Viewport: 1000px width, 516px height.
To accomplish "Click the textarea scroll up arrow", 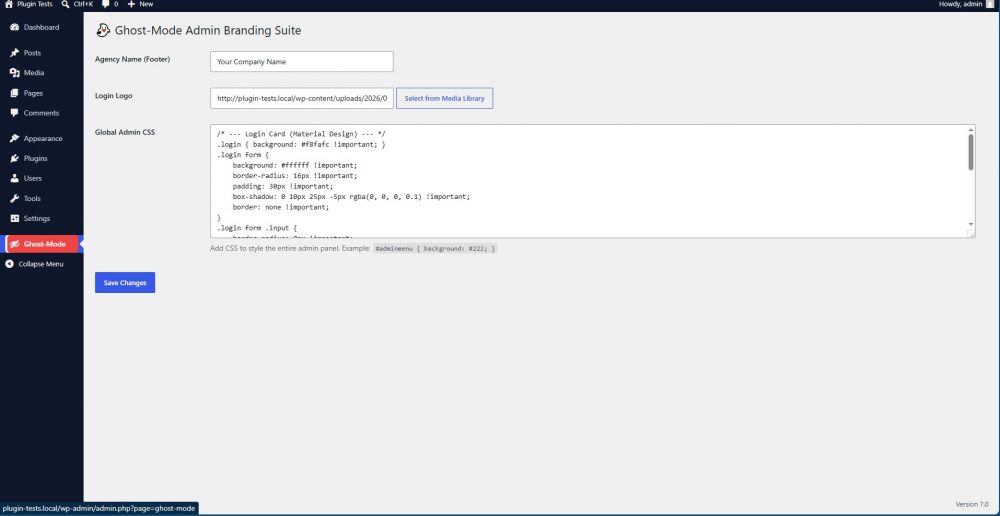I will [x=971, y=128].
